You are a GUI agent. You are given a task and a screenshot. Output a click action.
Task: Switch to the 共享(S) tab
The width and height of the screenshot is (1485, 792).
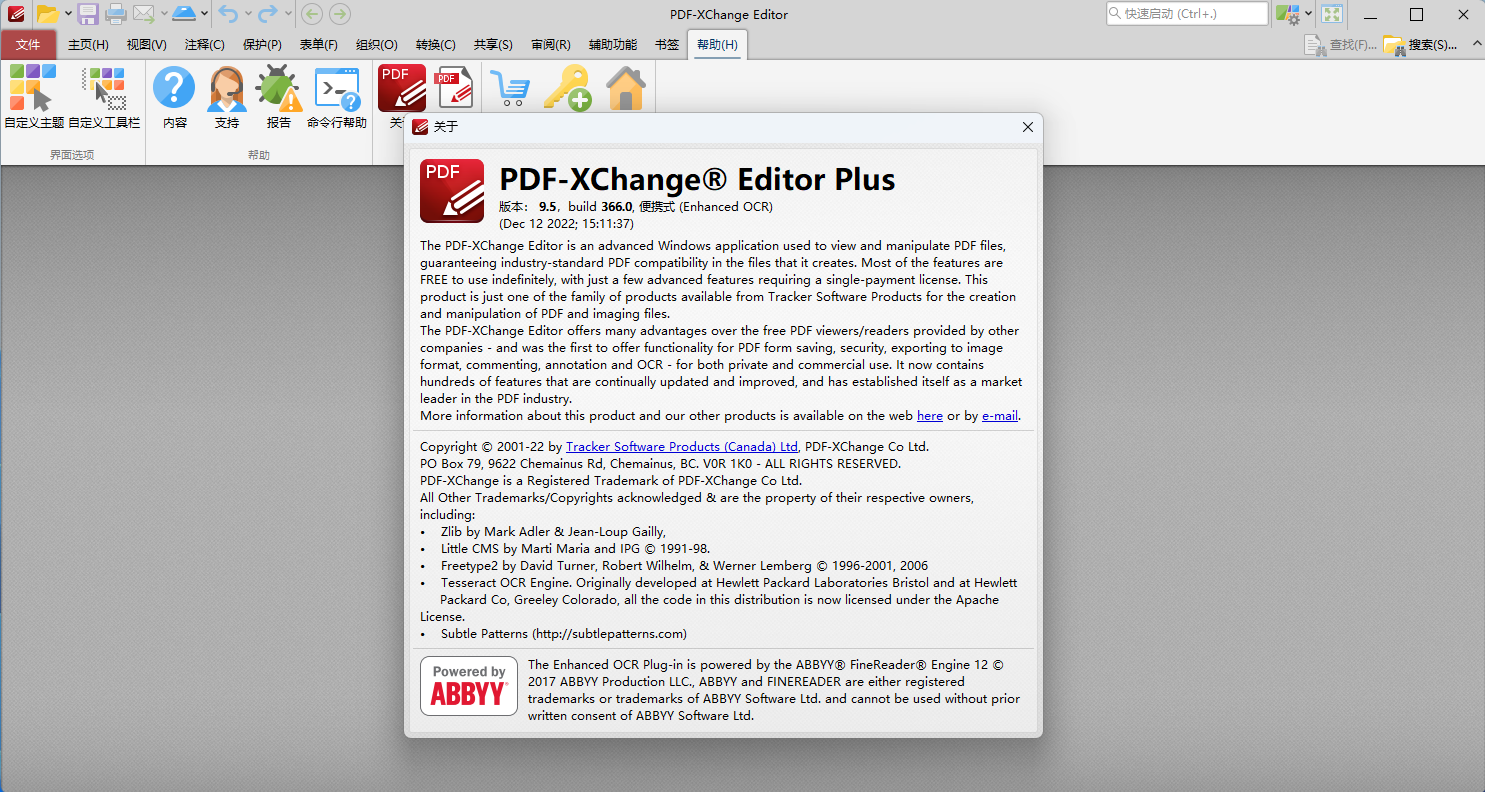(x=493, y=45)
